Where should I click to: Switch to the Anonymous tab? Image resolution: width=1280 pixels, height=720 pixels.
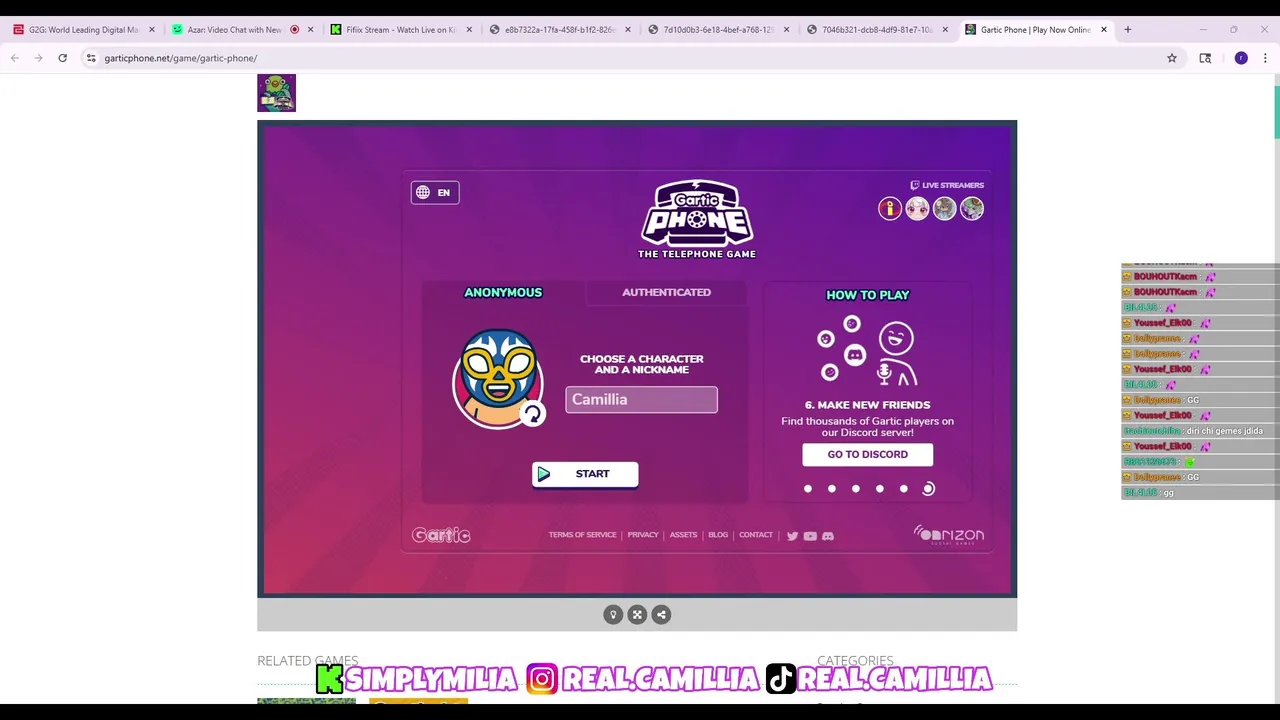(x=503, y=292)
